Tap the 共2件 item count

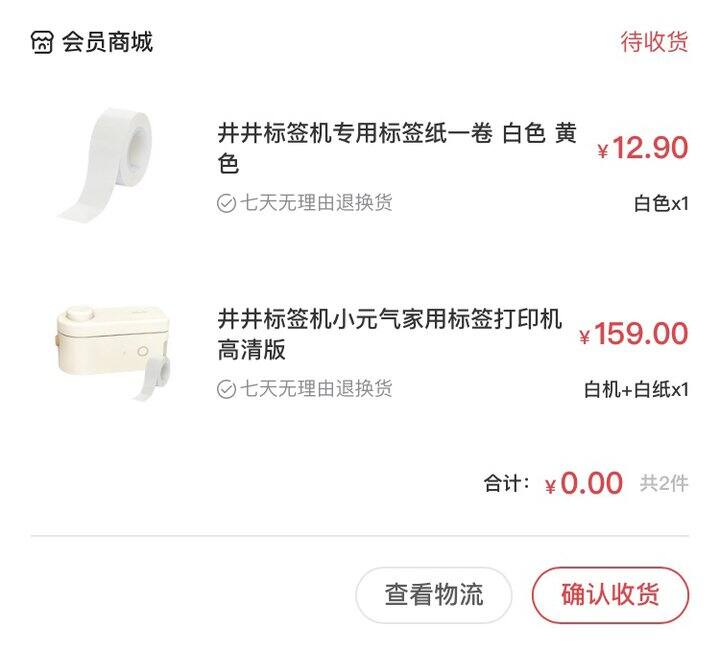[664, 483]
